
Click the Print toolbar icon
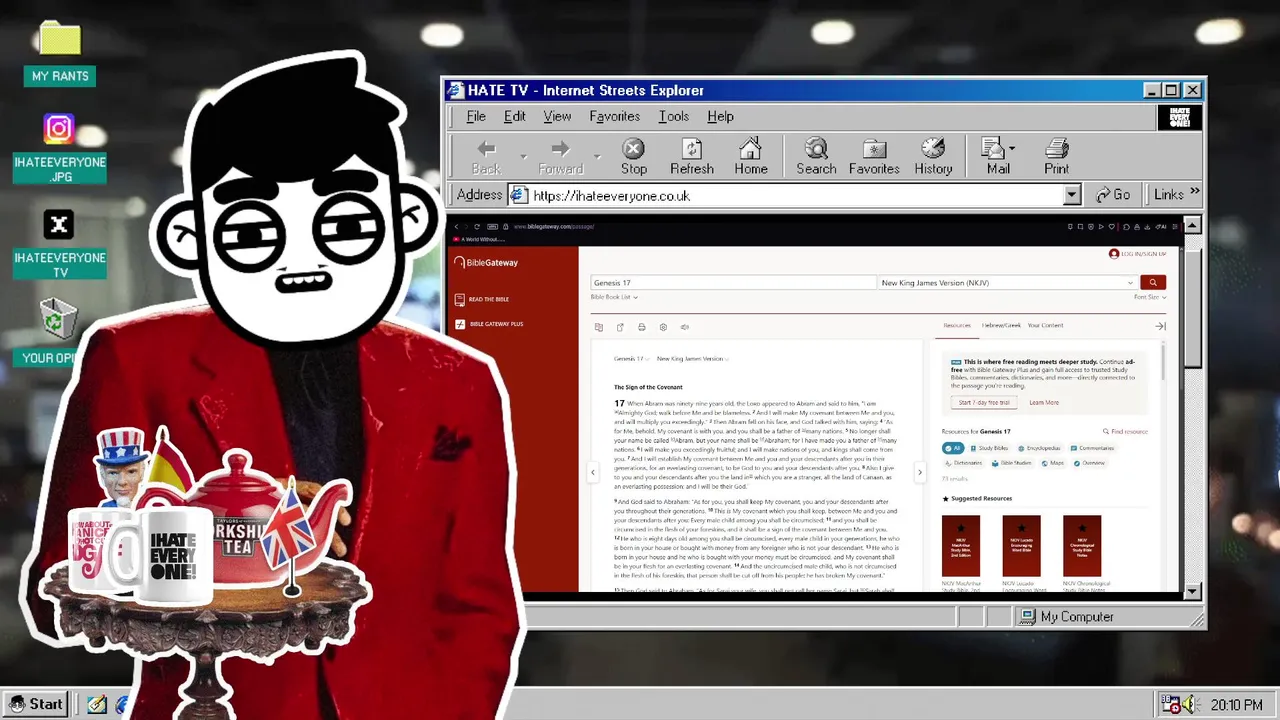(x=1057, y=156)
